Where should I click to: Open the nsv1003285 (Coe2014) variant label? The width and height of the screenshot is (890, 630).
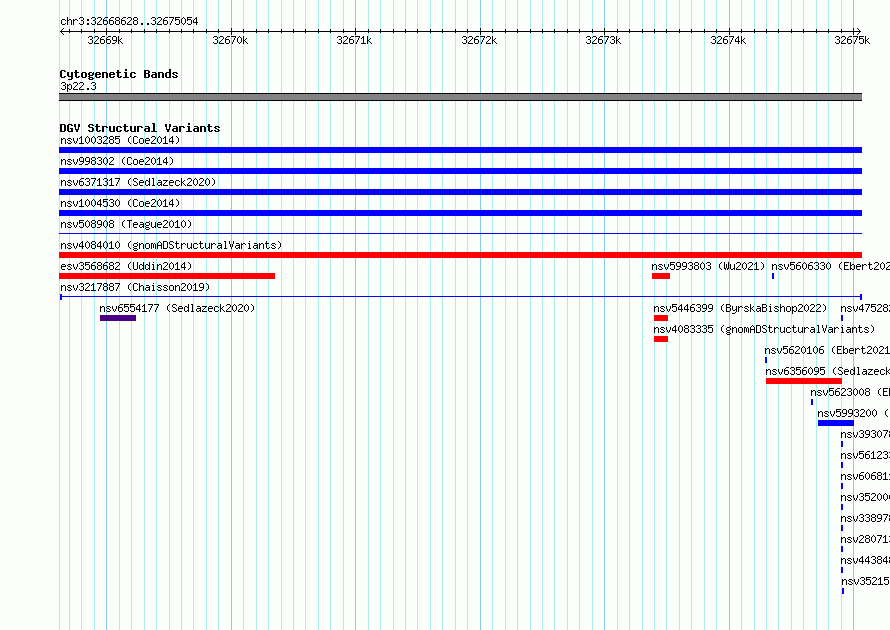[120, 140]
